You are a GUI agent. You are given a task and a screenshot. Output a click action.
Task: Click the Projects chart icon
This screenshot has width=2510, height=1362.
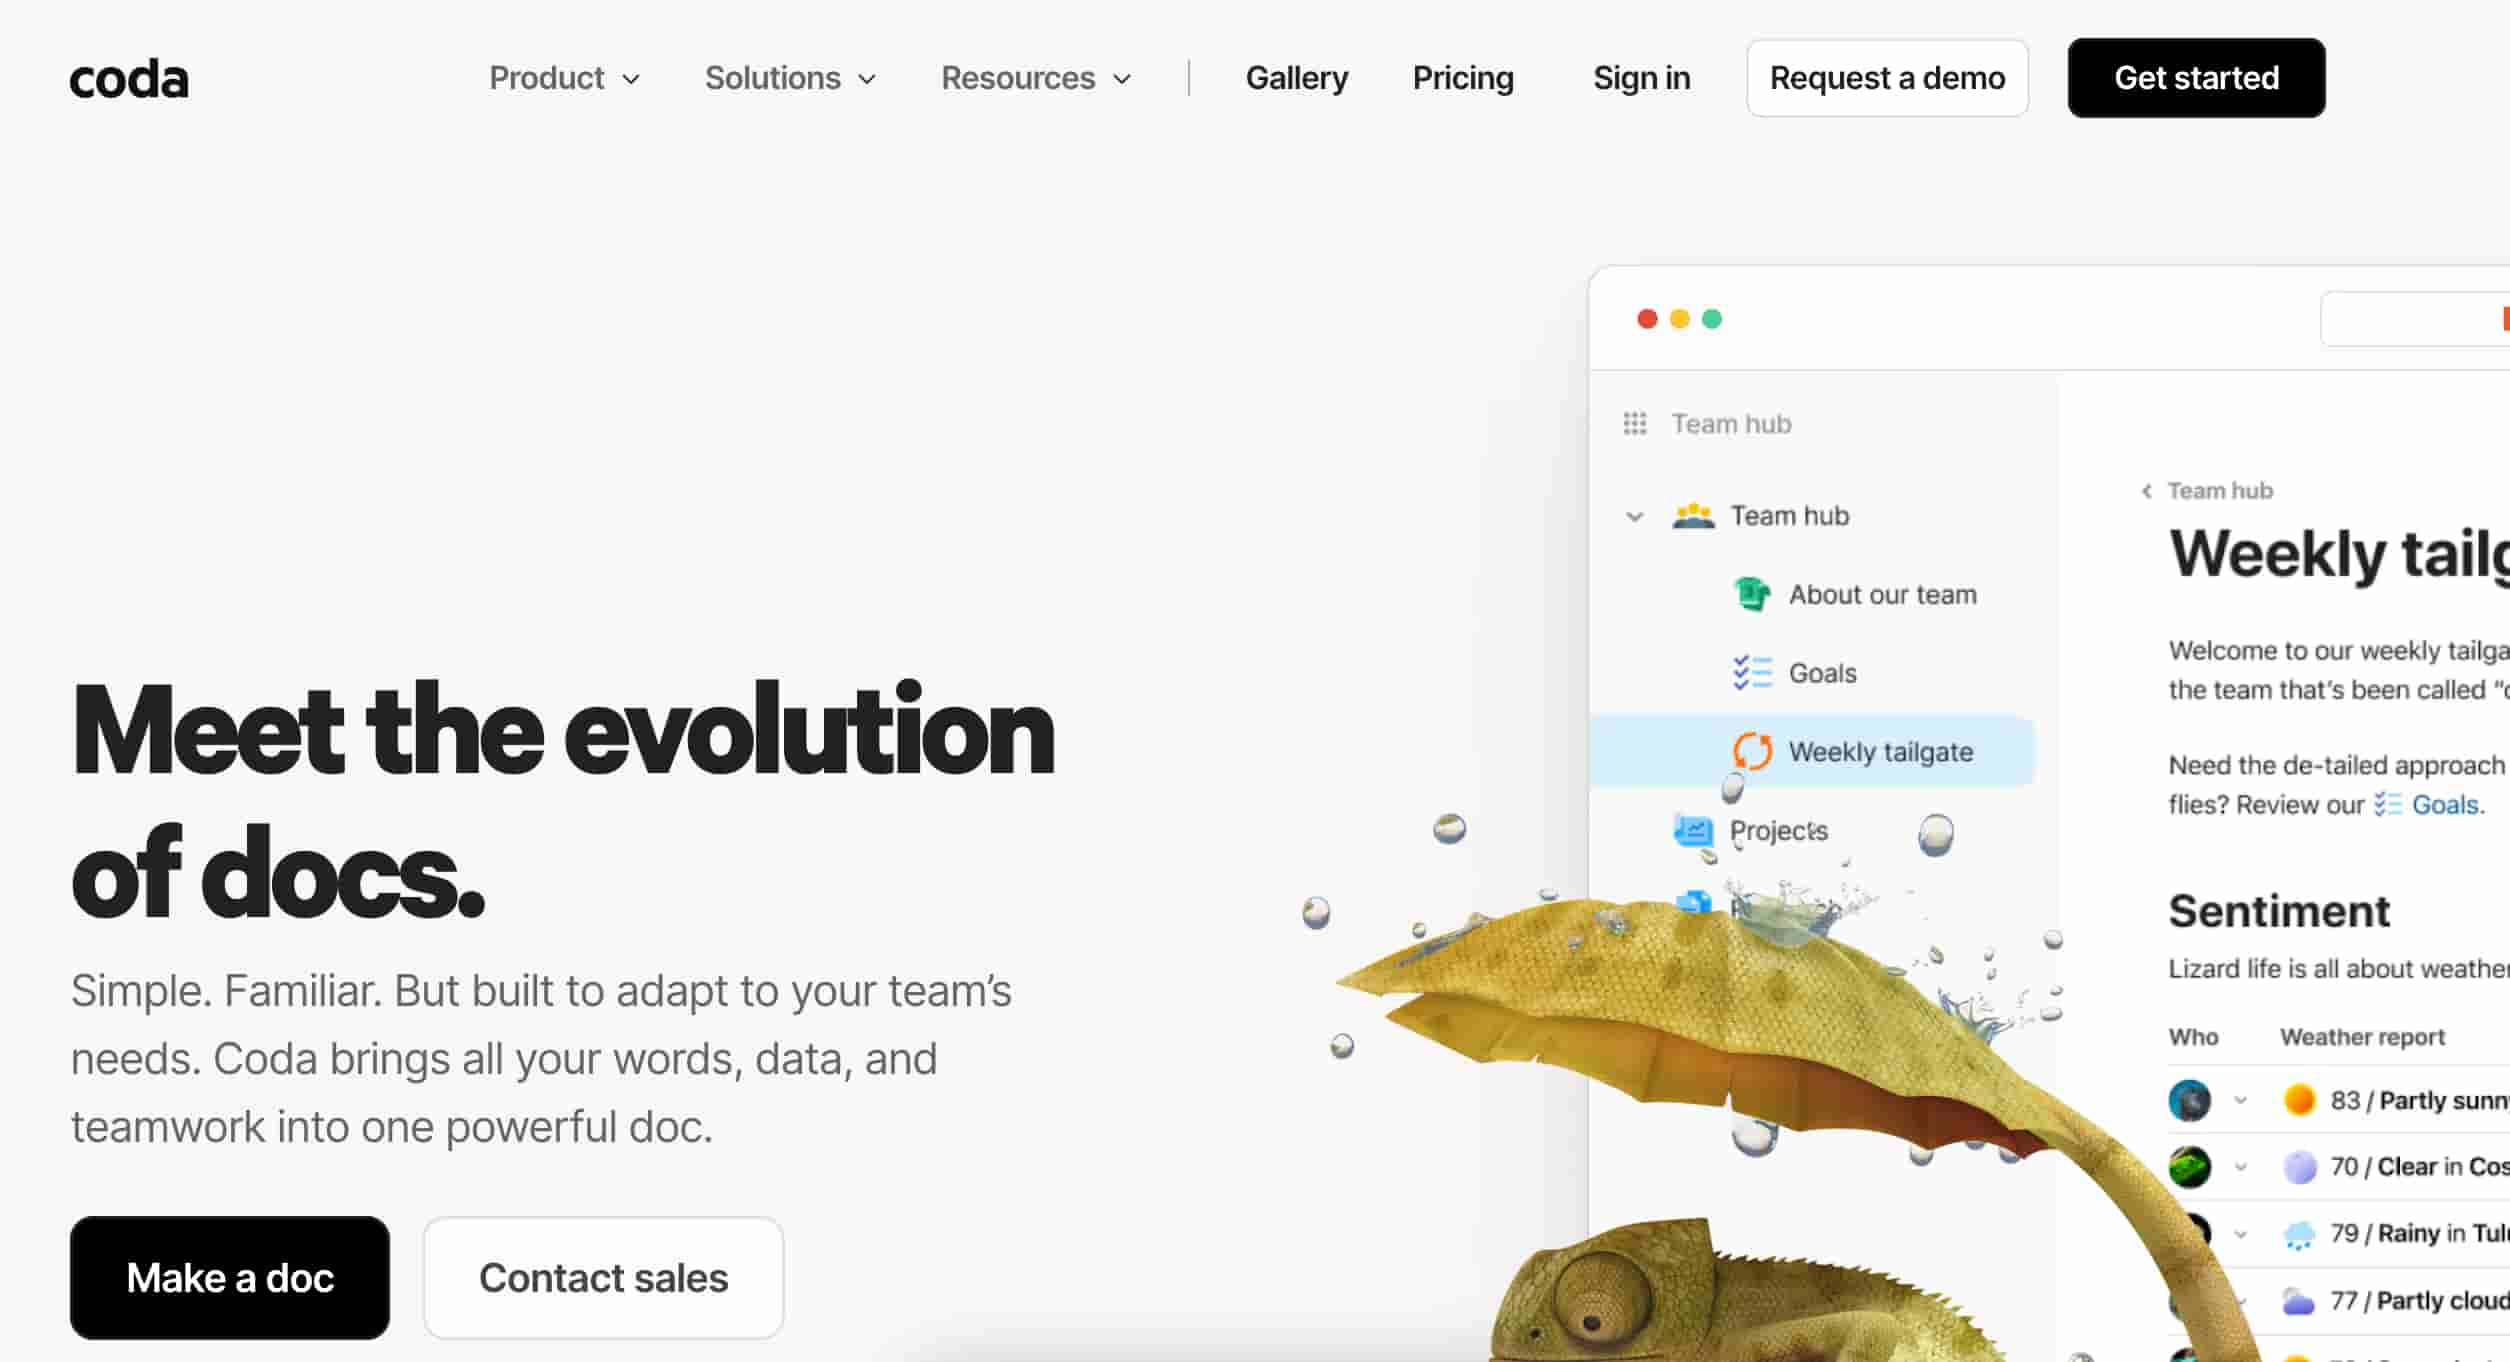[x=1693, y=830]
